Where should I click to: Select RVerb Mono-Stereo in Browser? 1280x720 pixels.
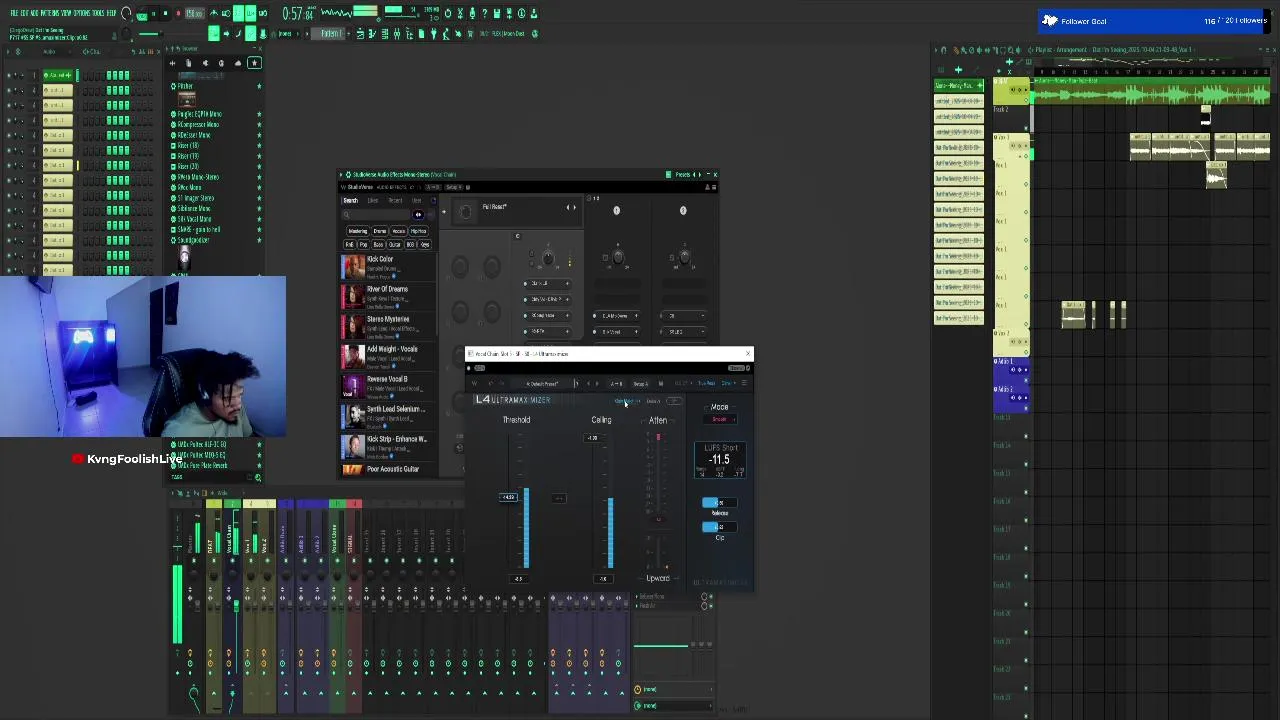point(198,177)
